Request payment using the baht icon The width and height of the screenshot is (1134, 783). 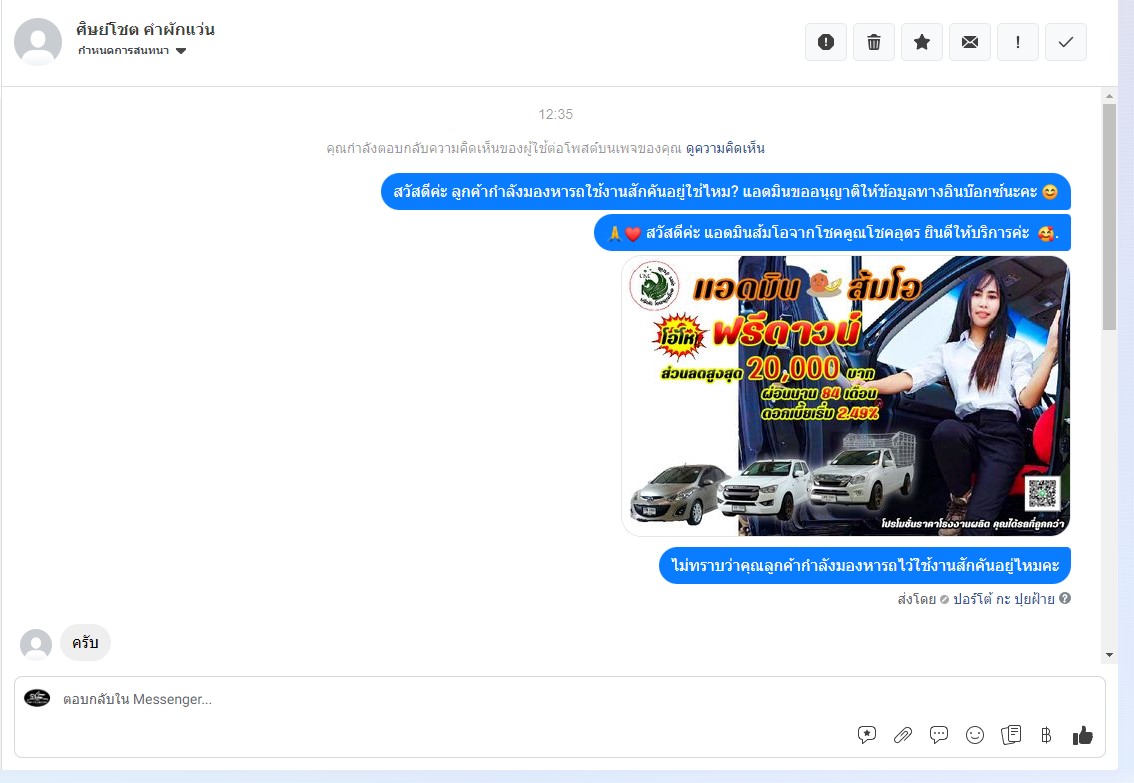coord(1046,735)
